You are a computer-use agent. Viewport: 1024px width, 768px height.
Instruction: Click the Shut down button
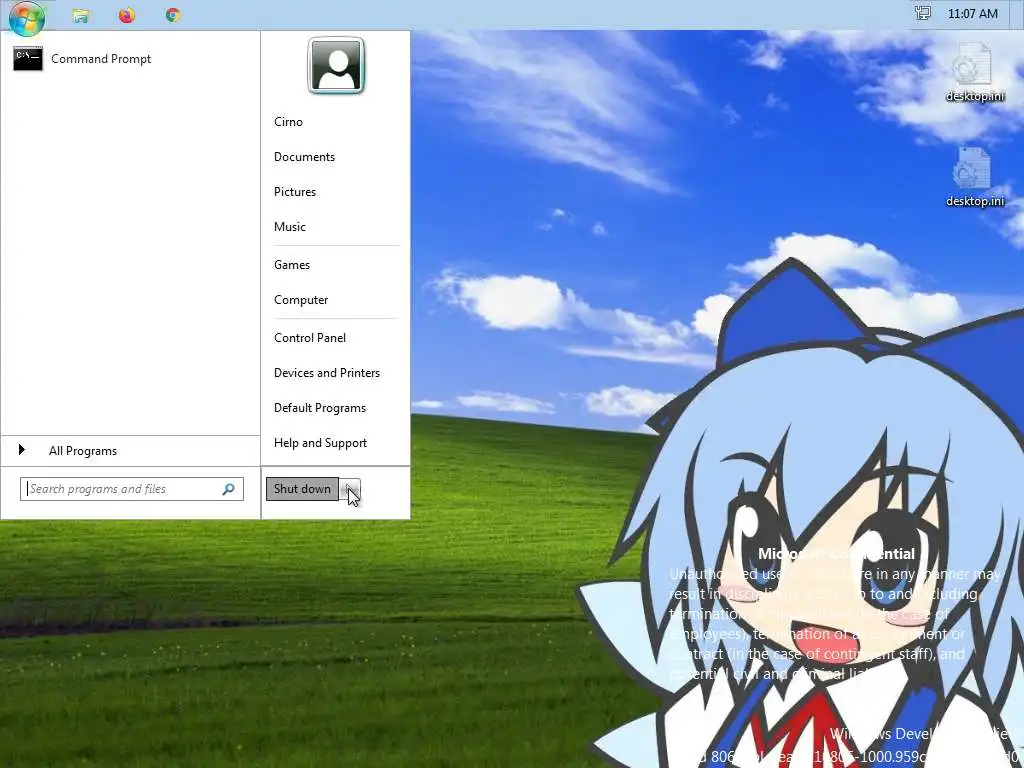[x=302, y=489]
